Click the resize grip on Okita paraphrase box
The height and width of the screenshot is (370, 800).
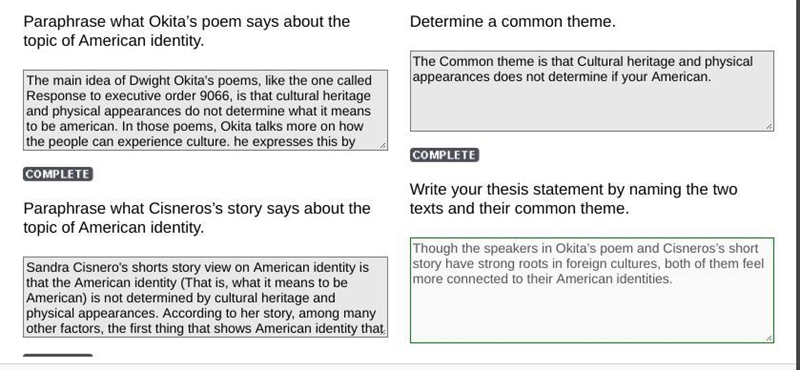(x=383, y=145)
